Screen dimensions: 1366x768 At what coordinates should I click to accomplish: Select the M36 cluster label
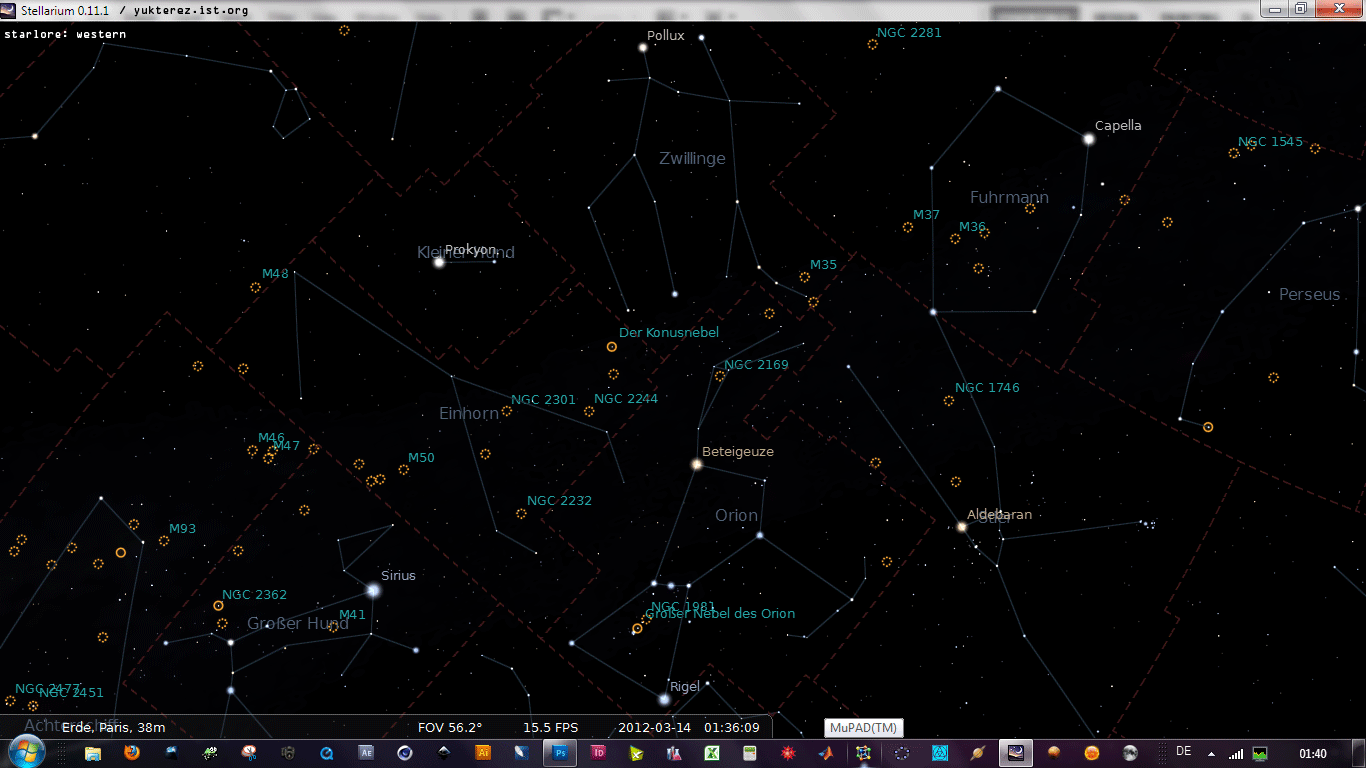(973, 227)
